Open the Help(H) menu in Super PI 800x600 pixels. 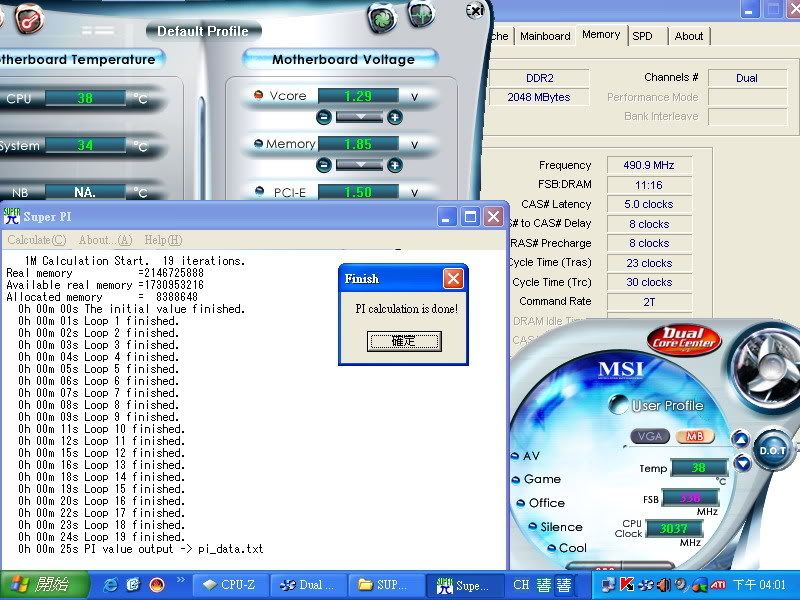point(163,240)
